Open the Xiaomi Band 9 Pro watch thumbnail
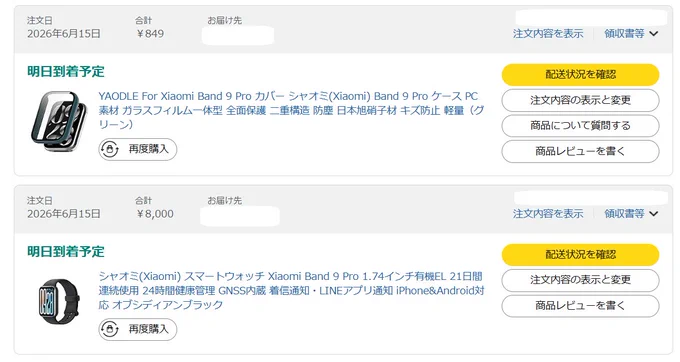680x362 pixels. click(x=59, y=301)
